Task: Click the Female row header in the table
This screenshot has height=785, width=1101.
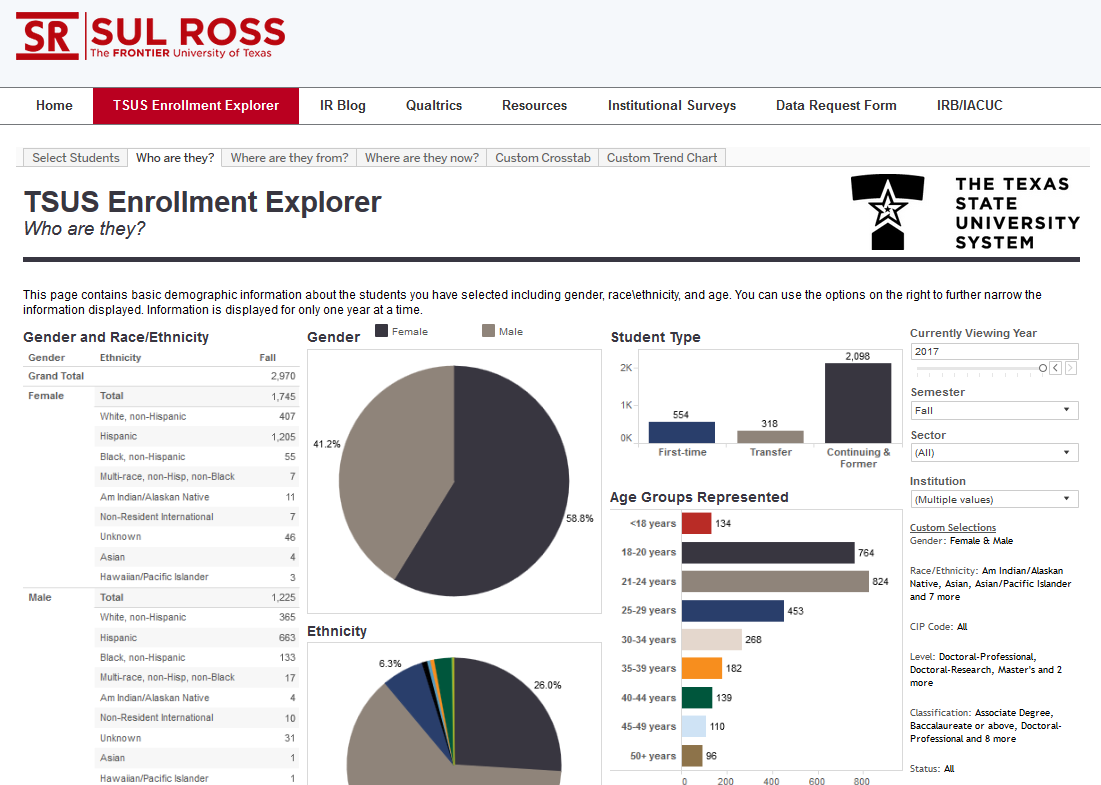Action: (x=46, y=396)
